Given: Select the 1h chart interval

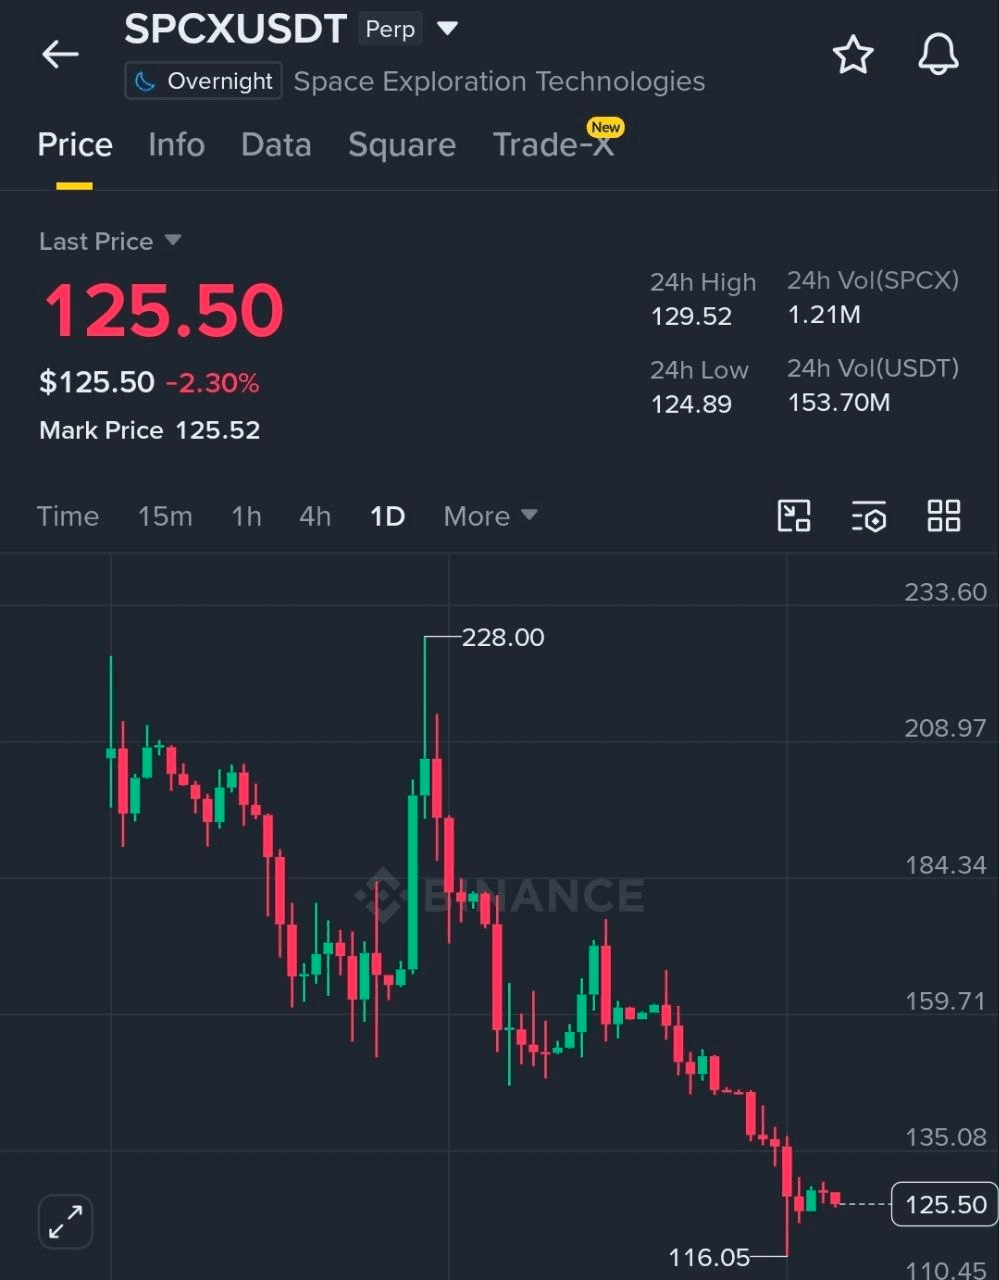Looking at the screenshot, I should 246,516.
